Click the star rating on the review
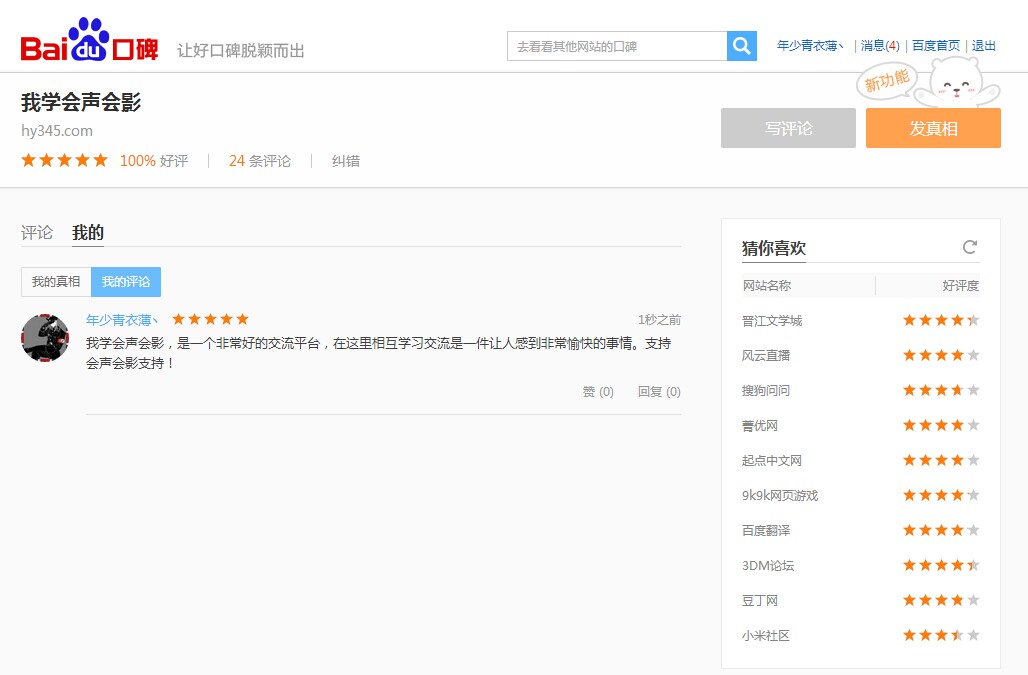 (x=210, y=319)
